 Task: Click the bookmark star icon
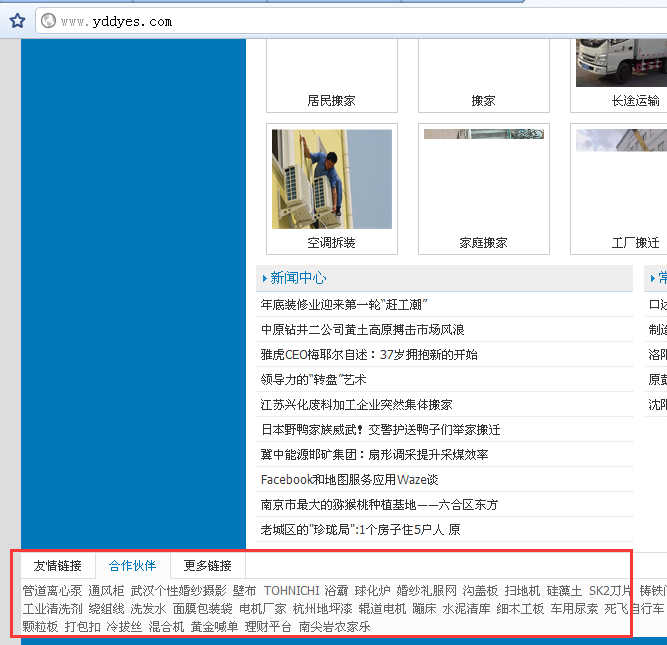17,20
